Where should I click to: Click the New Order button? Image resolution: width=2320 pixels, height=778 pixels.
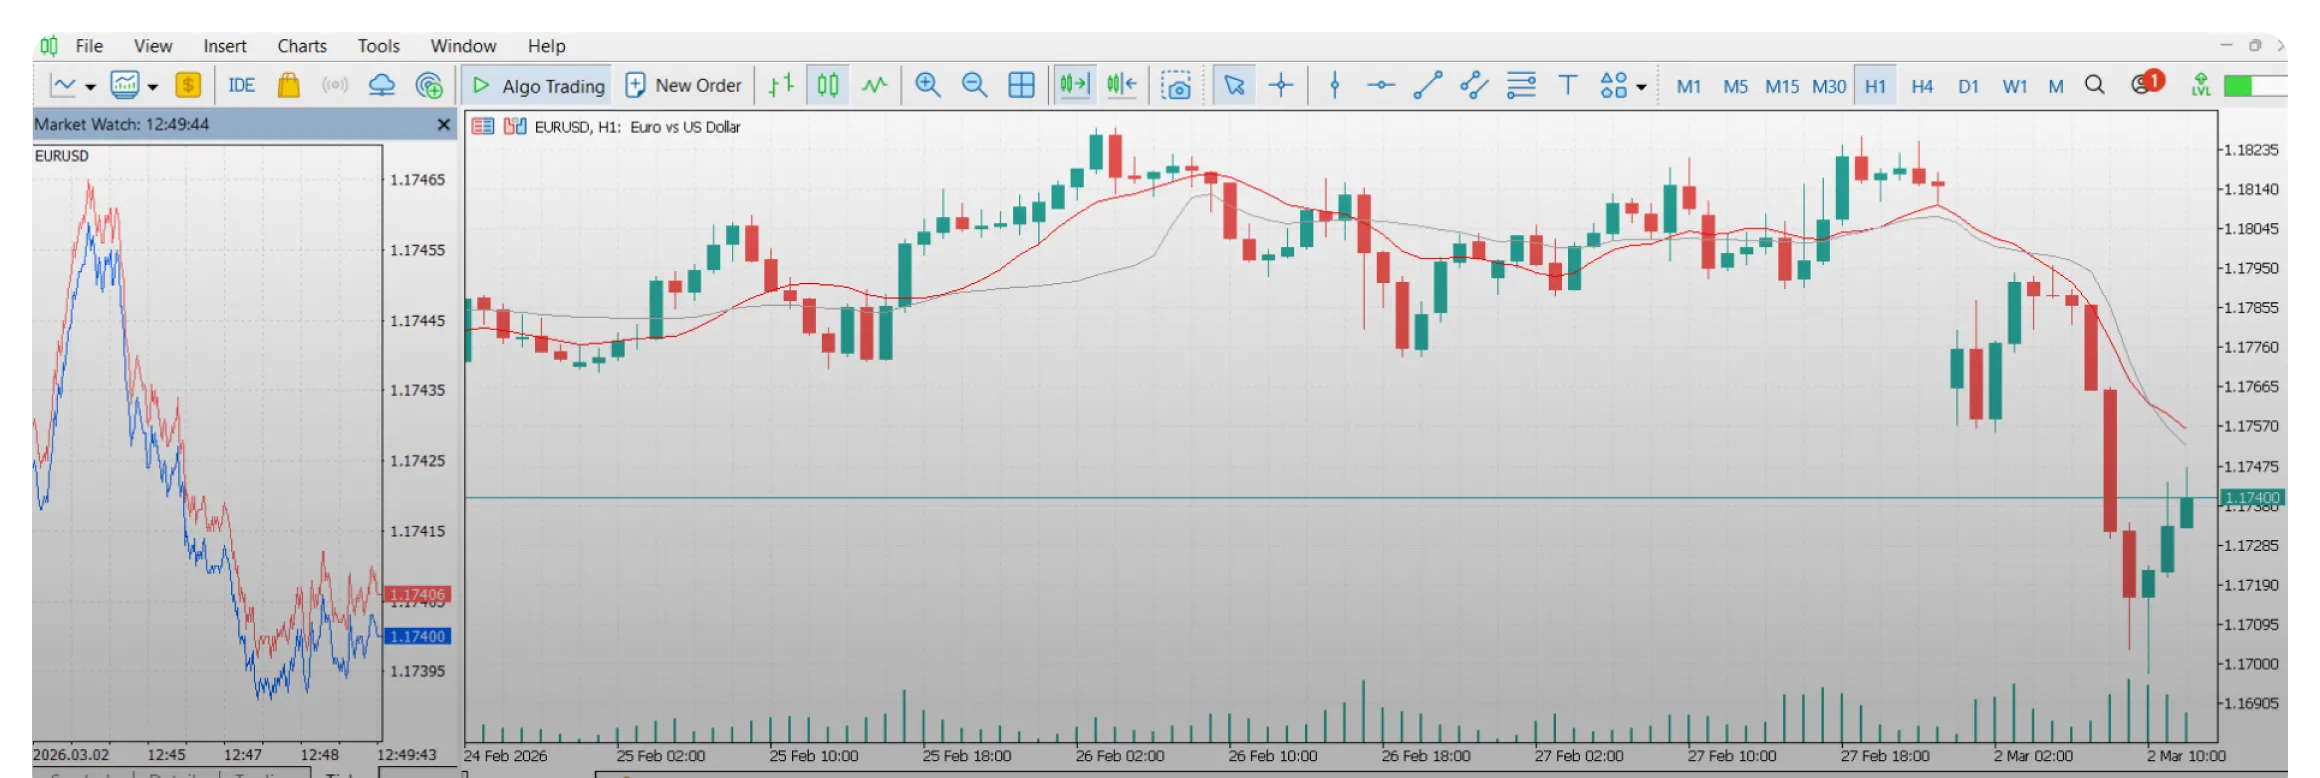[x=684, y=86]
